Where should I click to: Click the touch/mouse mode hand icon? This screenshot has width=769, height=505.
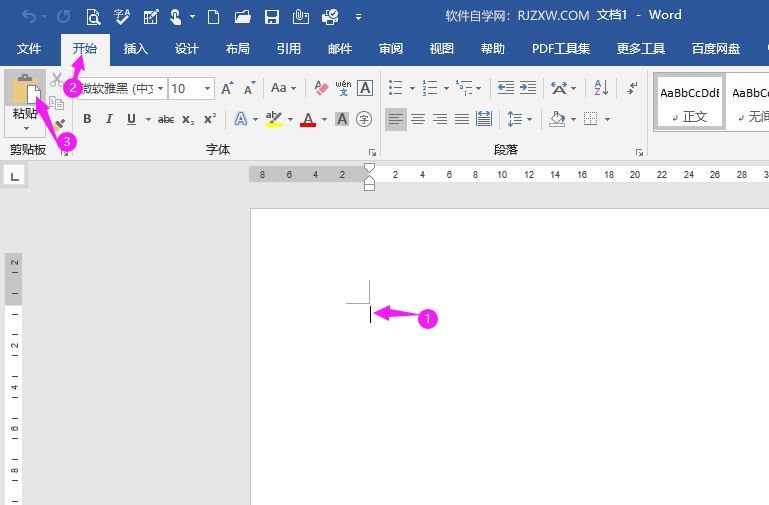pos(175,17)
